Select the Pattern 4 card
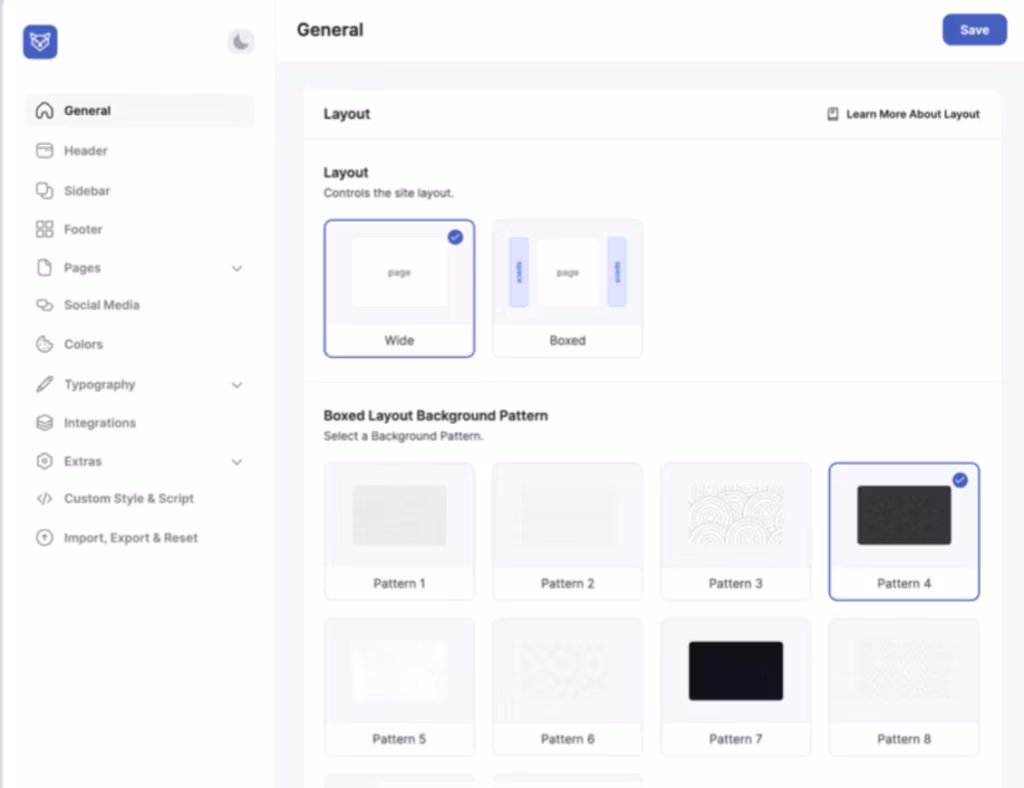 coord(904,531)
